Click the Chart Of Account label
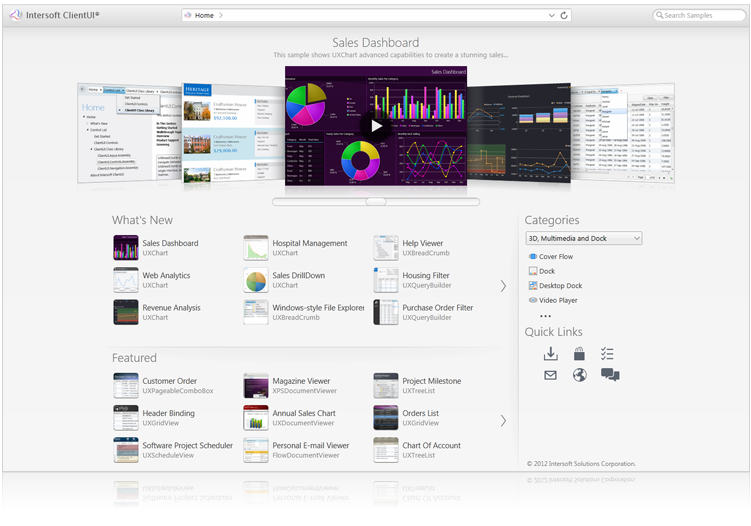This screenshot has height=526, width=751. 432,445
